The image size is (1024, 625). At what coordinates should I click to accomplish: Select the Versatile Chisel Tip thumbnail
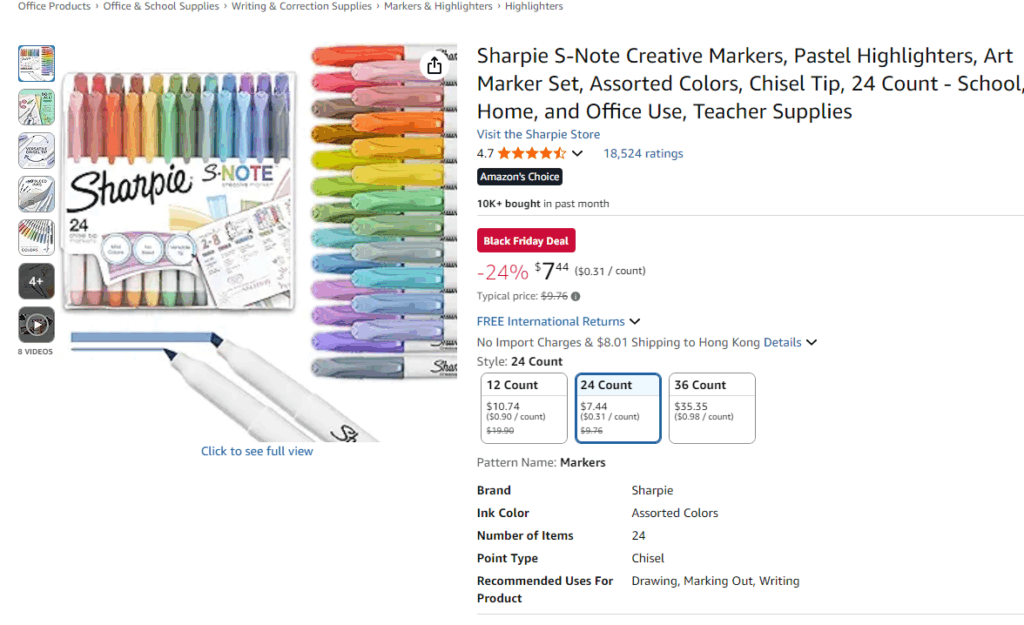[x=36, y=150]
